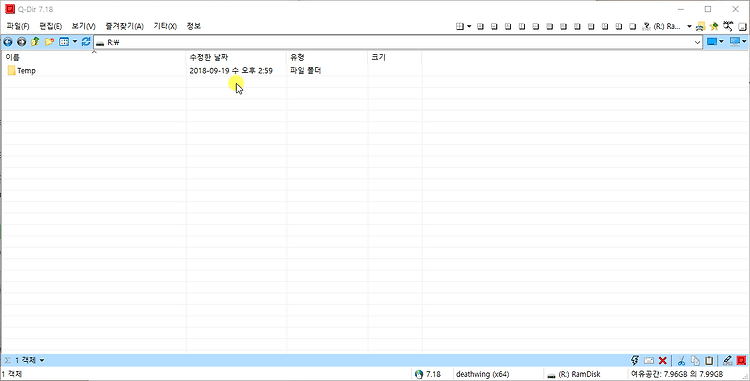Click the R:\ address bar field
Image resolution: width=750 pixels, height=381 pixels.
tap(397, 42)
